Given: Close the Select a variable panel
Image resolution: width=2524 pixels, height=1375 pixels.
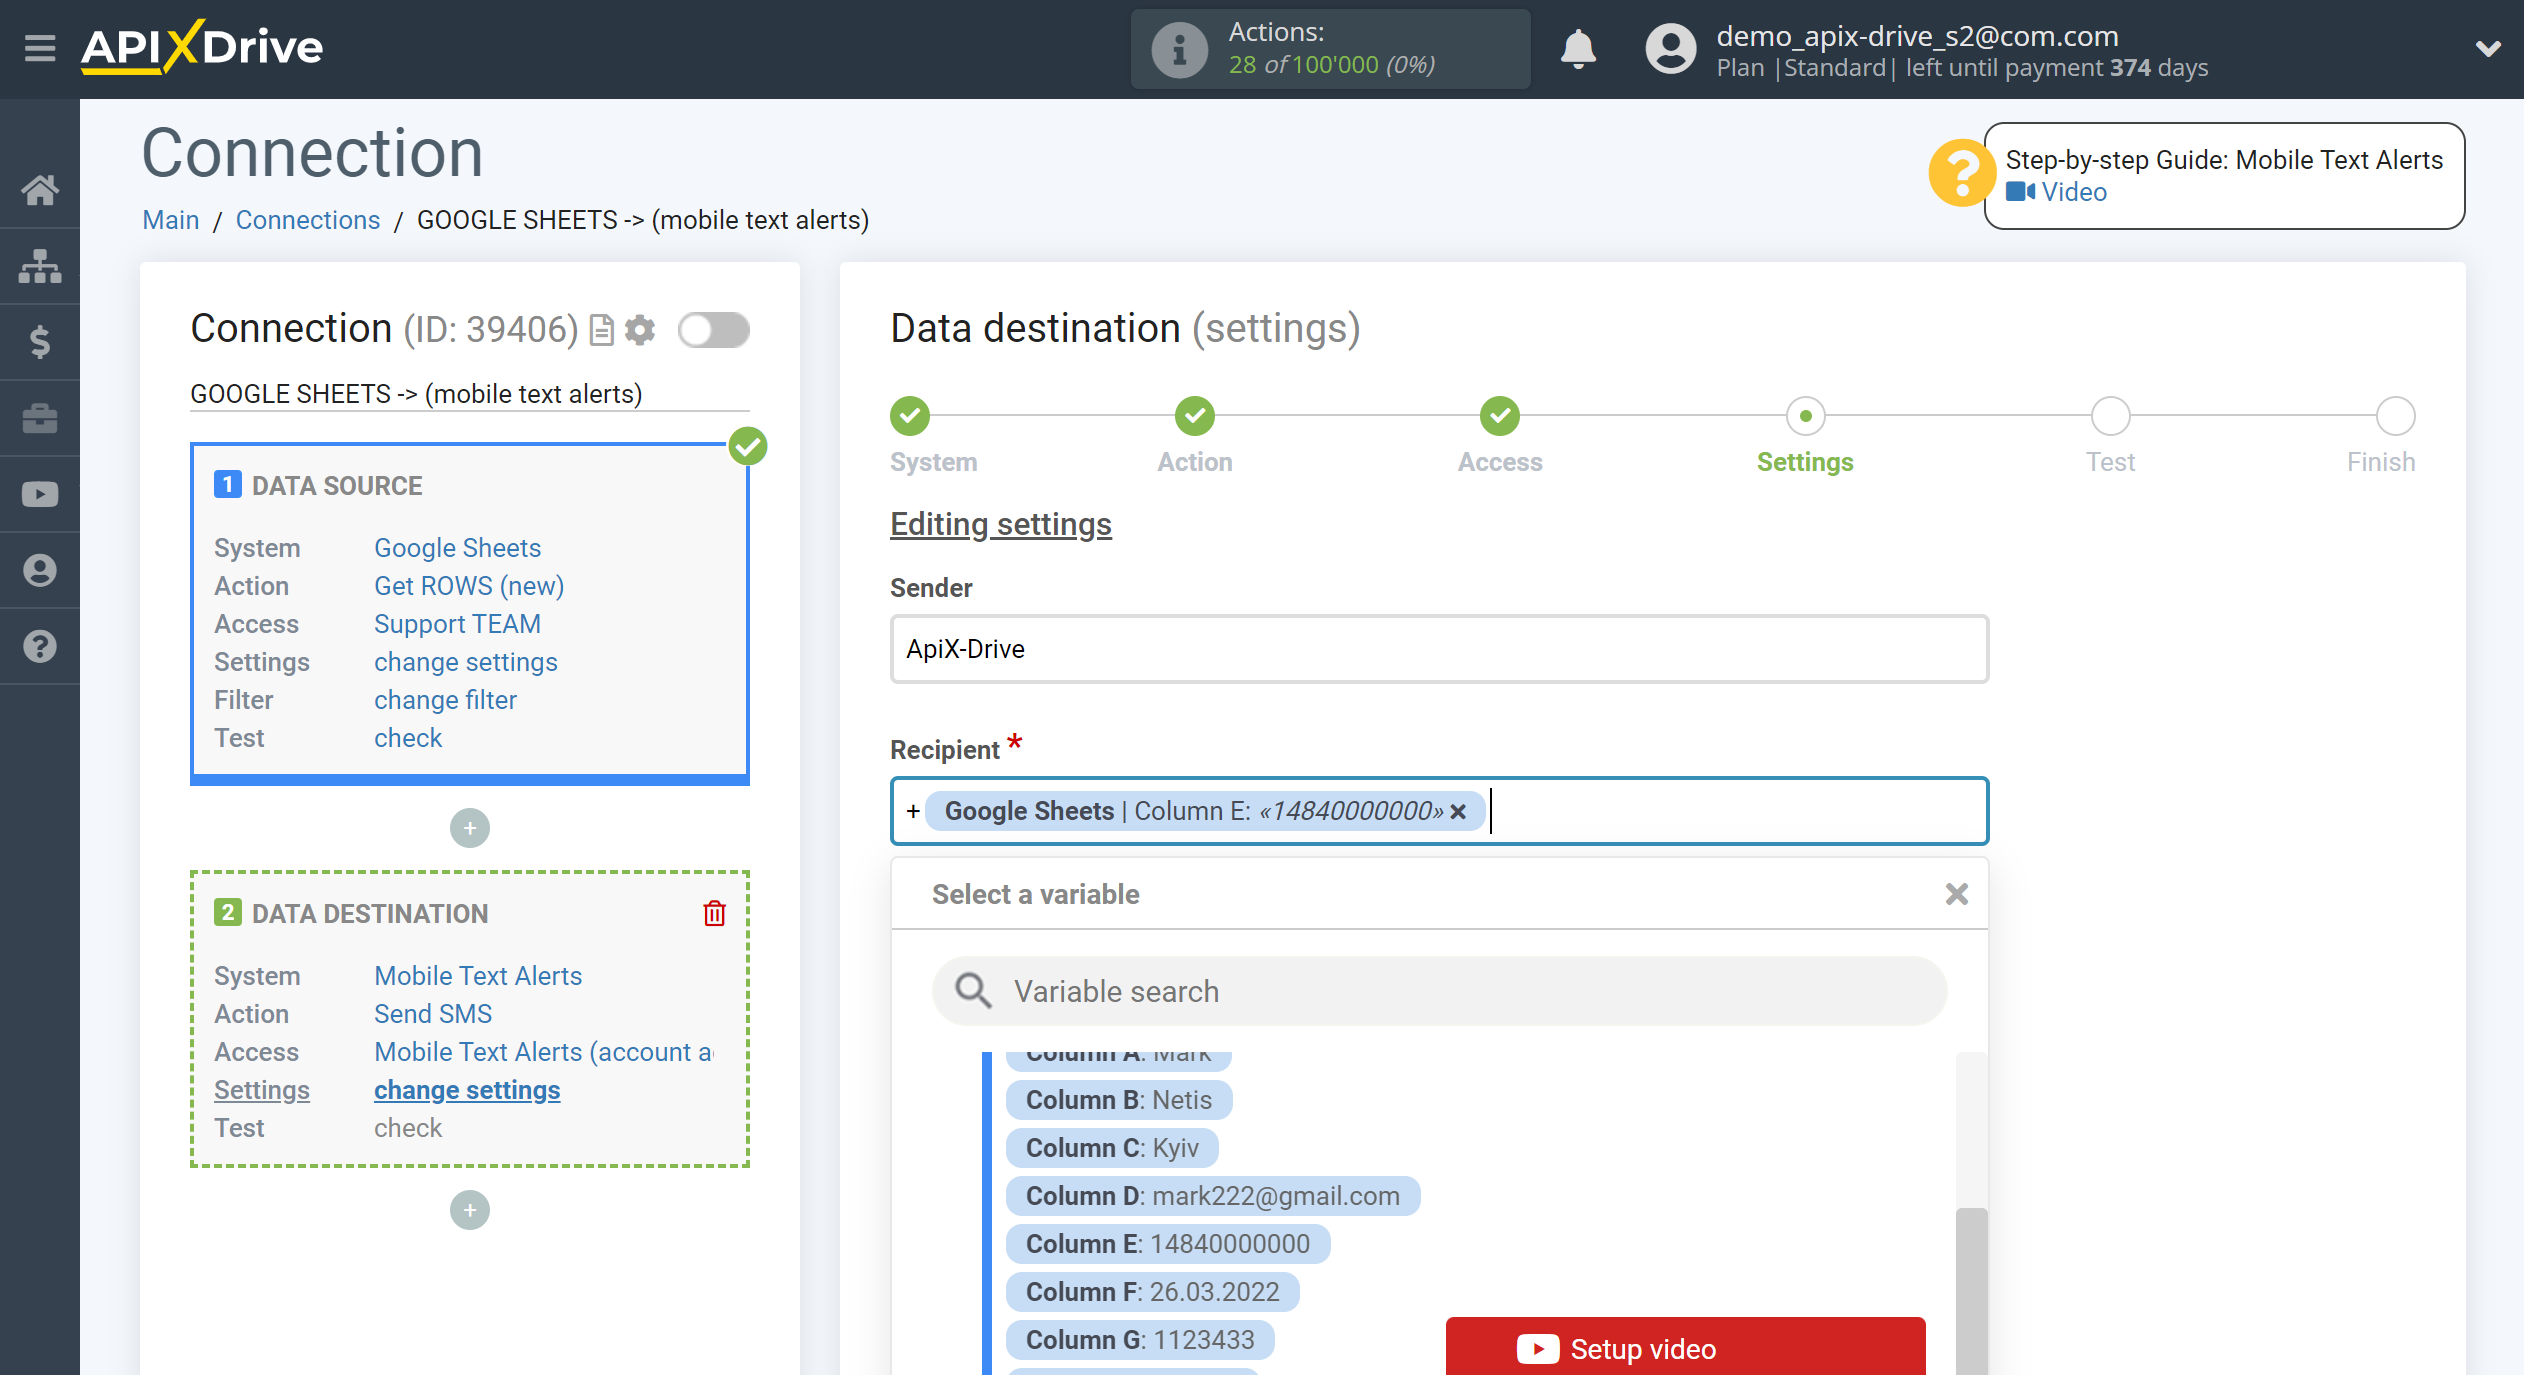Looking at the screenshot, I should click(1957, 894).
